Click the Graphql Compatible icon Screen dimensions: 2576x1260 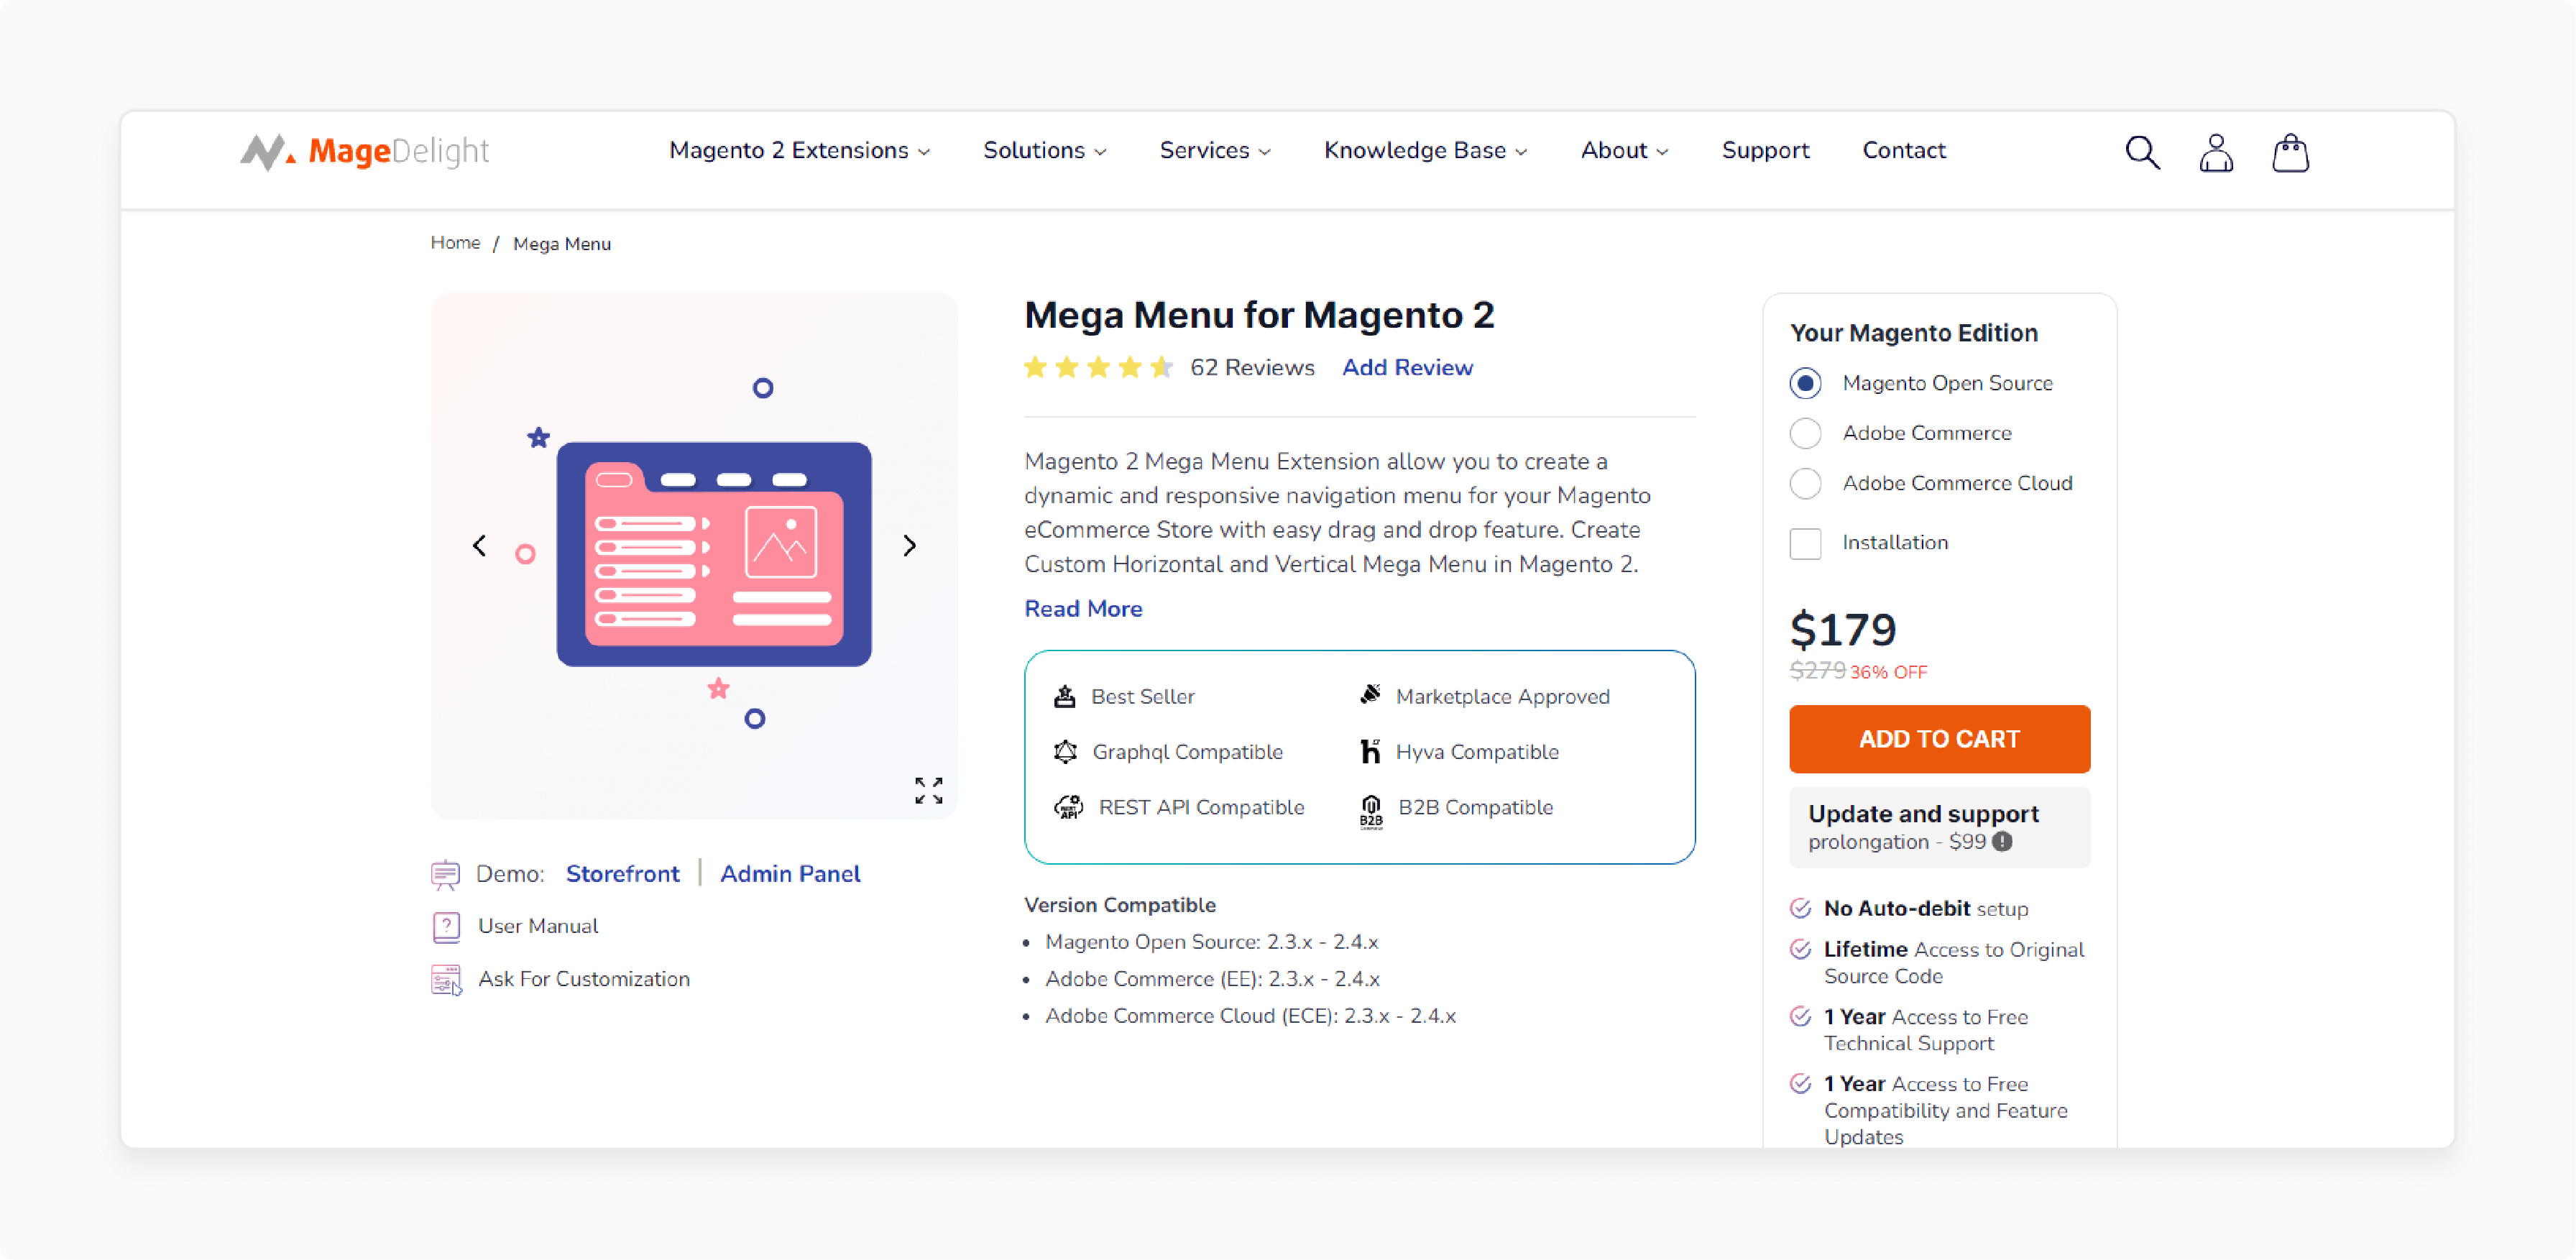[x=1066, y=751]
